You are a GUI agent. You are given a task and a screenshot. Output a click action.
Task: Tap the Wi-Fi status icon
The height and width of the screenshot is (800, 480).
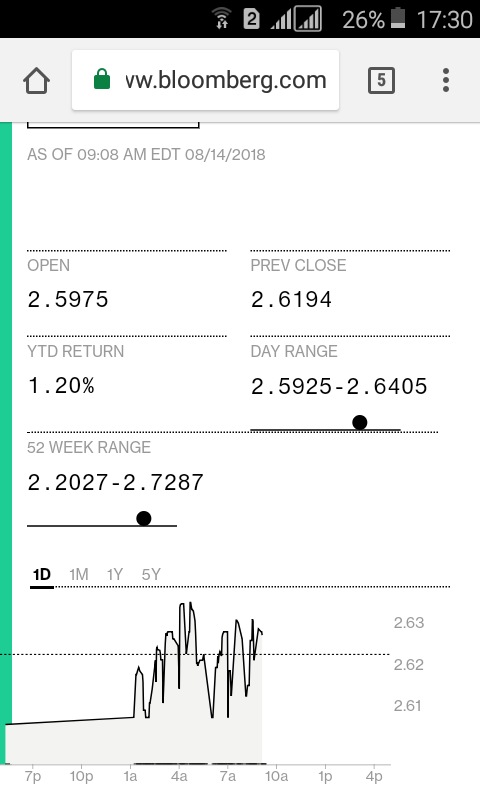[222, 18]
